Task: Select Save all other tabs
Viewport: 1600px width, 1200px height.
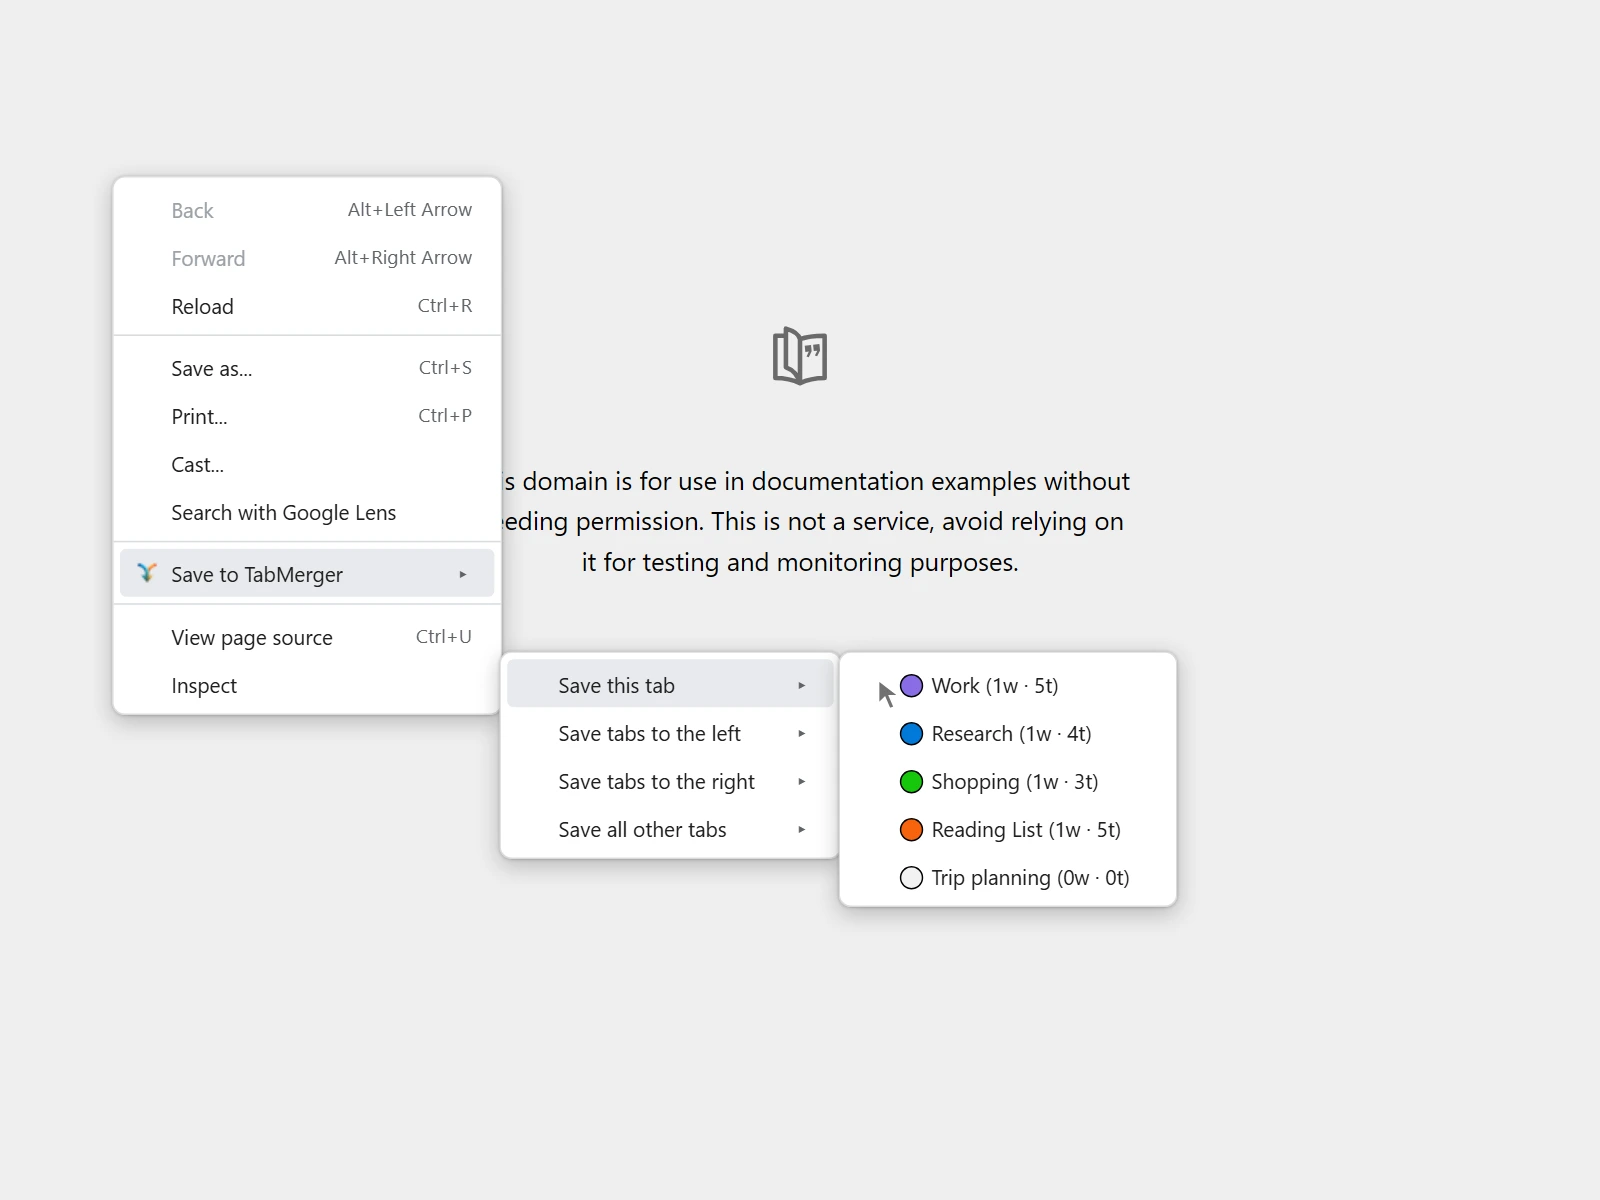Action: click(x=670, y=830)
